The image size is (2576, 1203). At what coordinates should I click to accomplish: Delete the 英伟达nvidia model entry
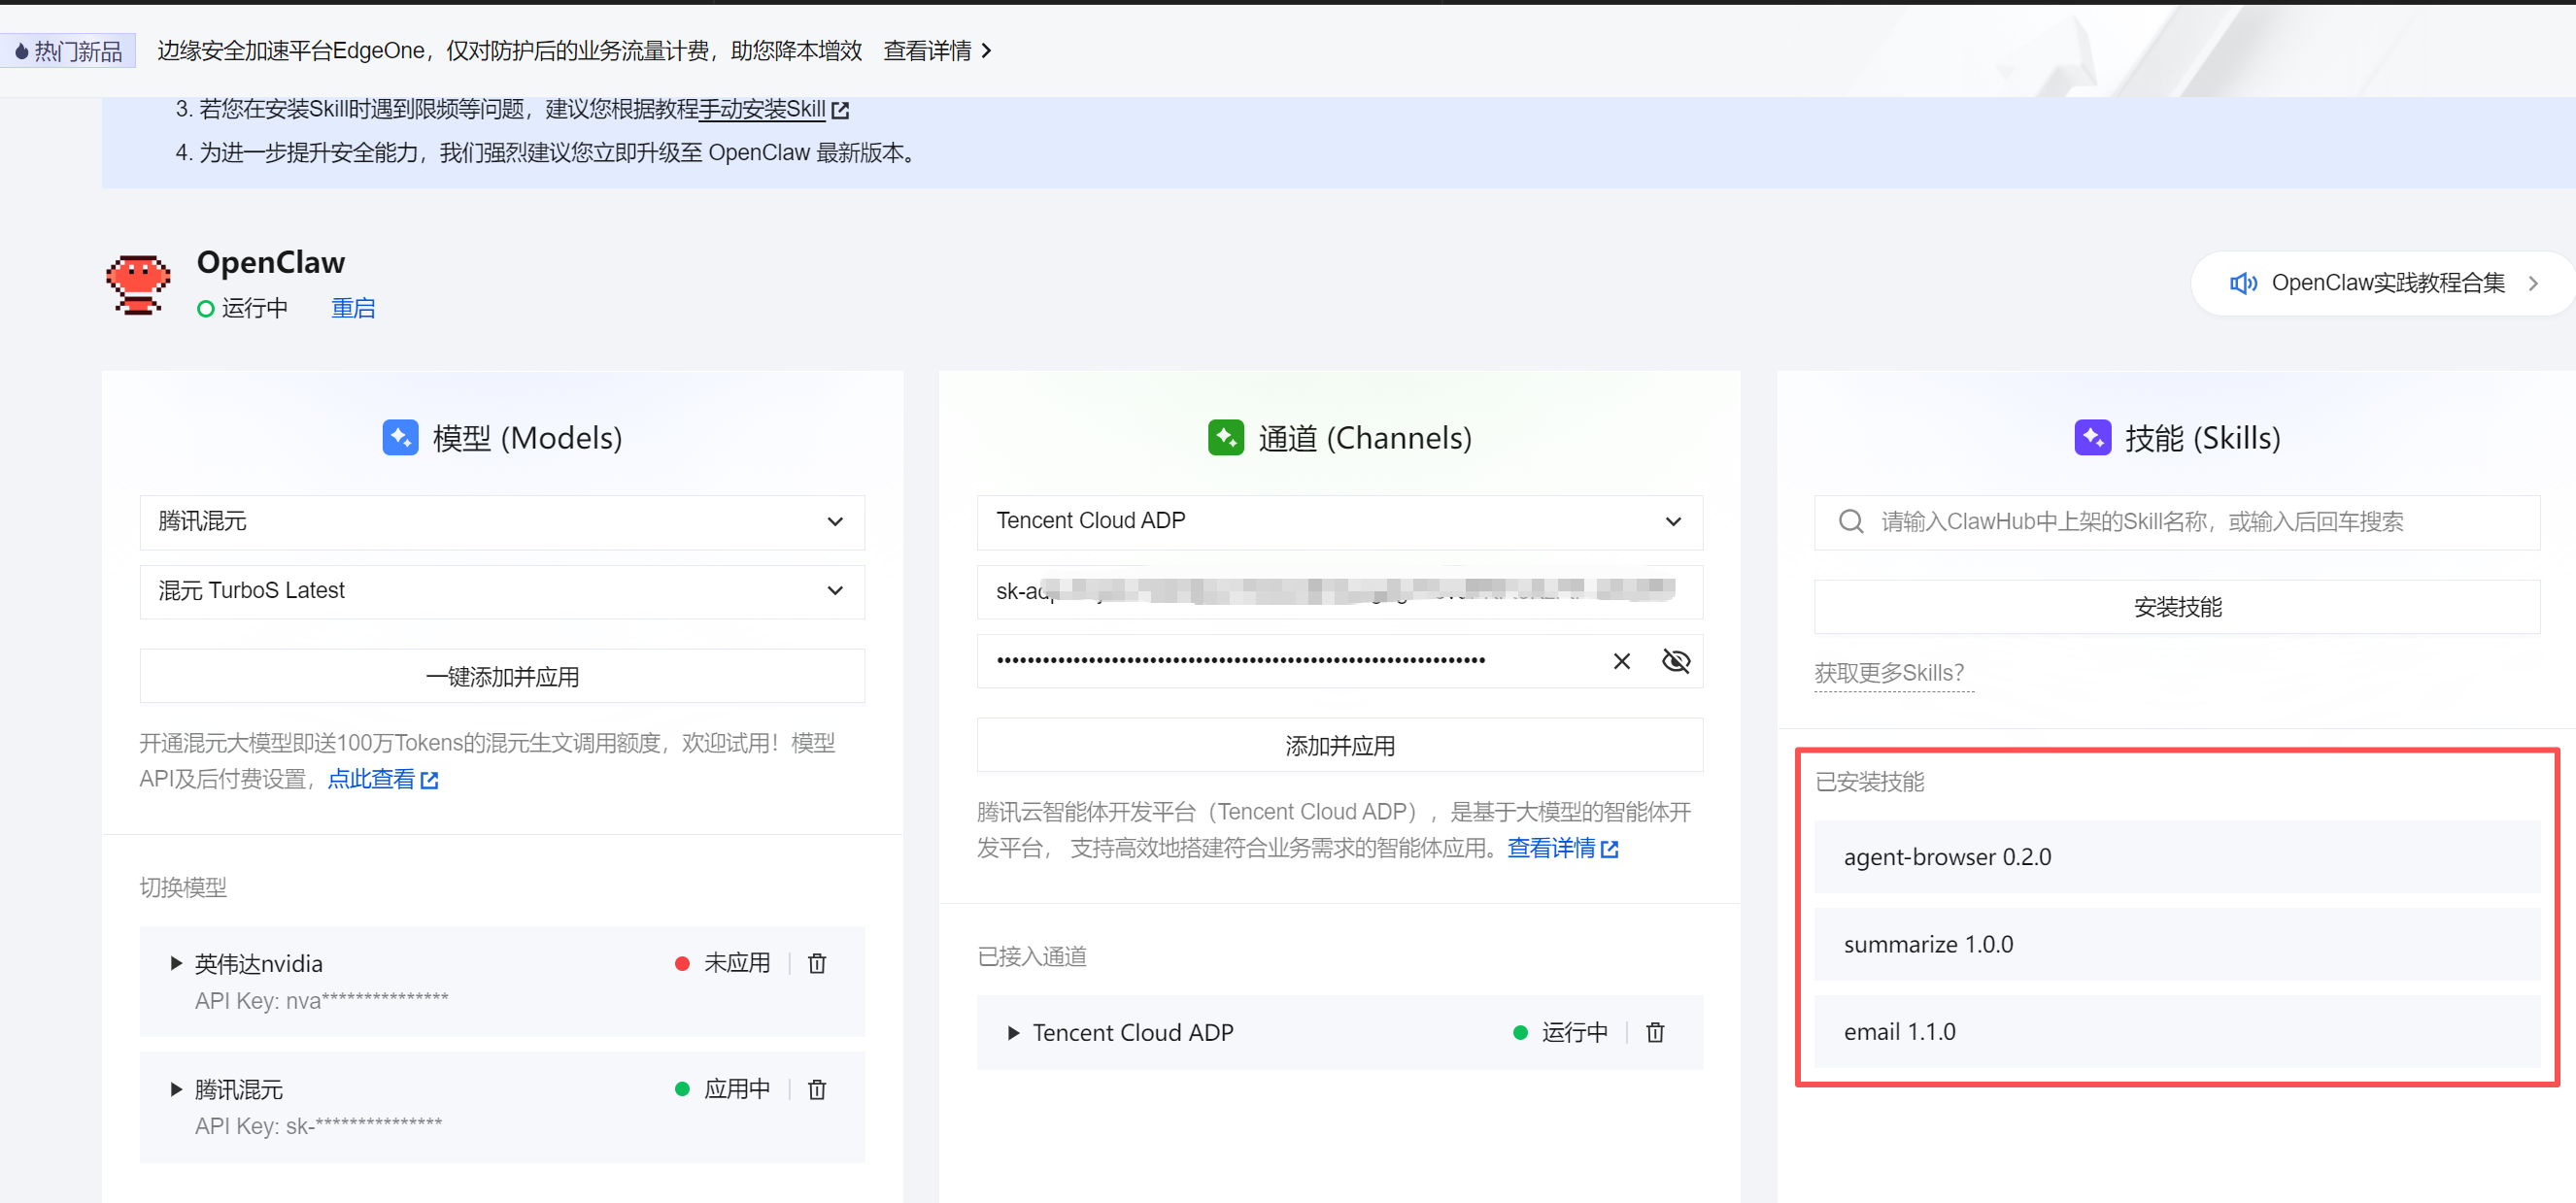coord(817,963)
